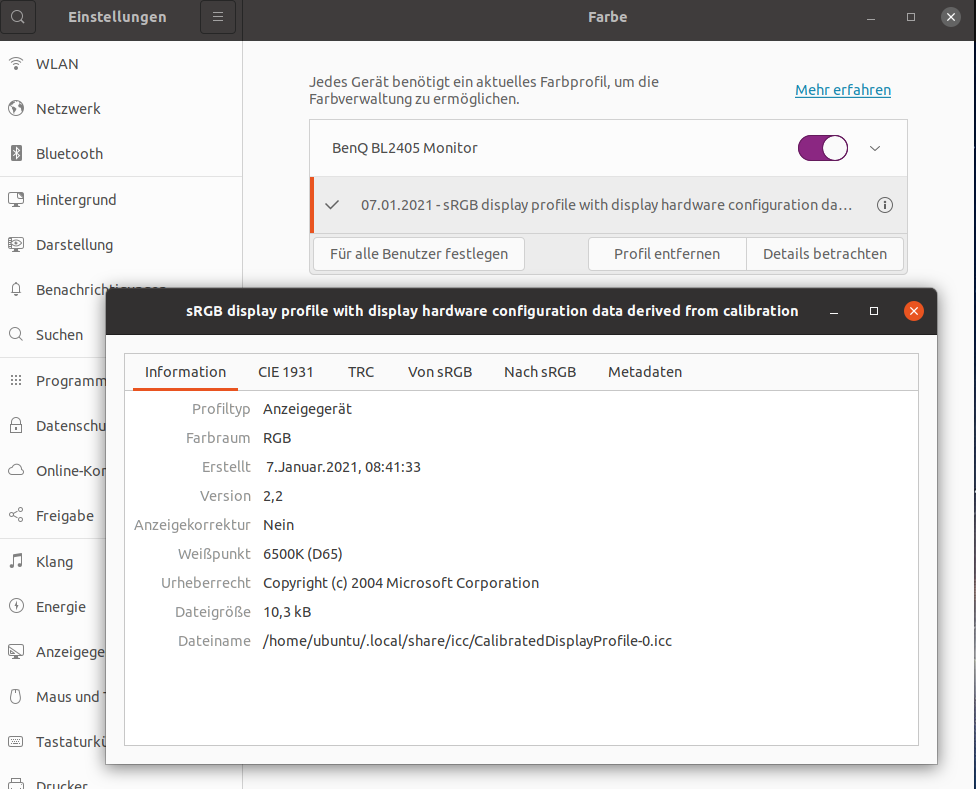976x789 pixels.
Task: Open the Nach sRGB tab
Action: (x=540, y=372)
